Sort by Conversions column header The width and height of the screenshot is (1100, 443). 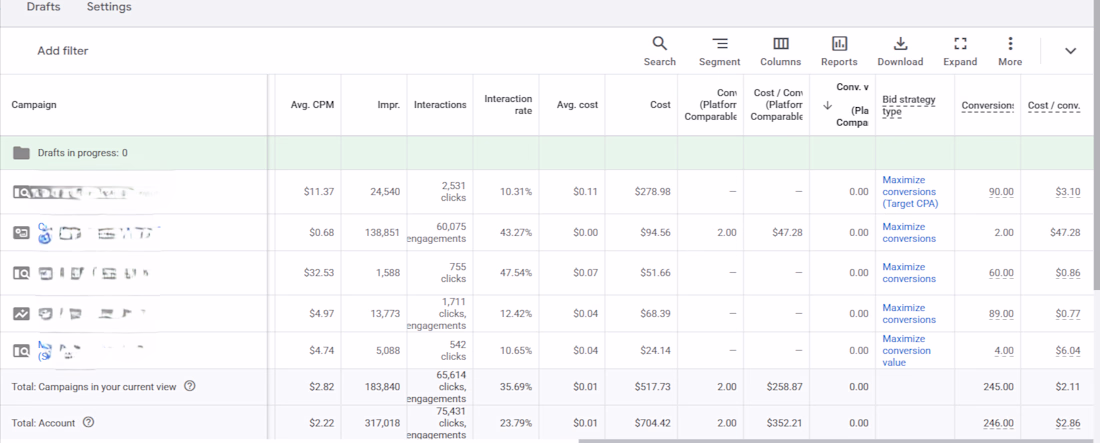click(987, 106)
